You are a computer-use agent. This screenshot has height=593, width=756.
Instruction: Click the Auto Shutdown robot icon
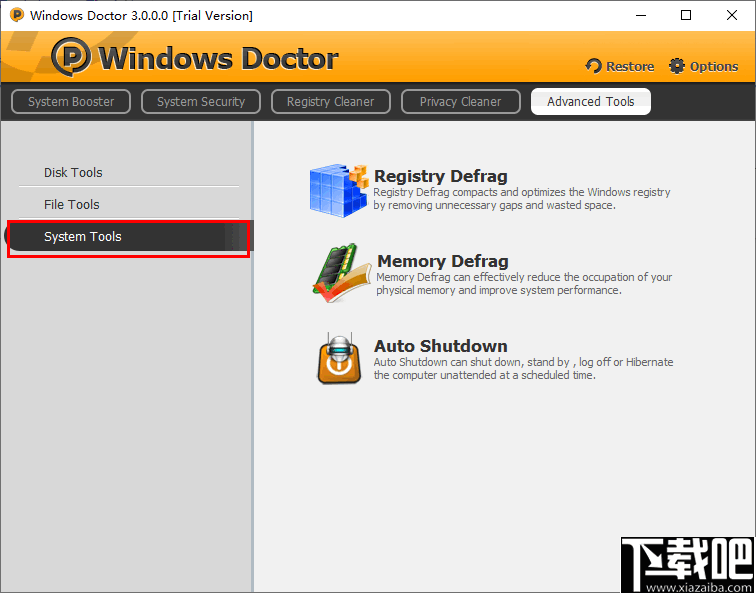339,358
